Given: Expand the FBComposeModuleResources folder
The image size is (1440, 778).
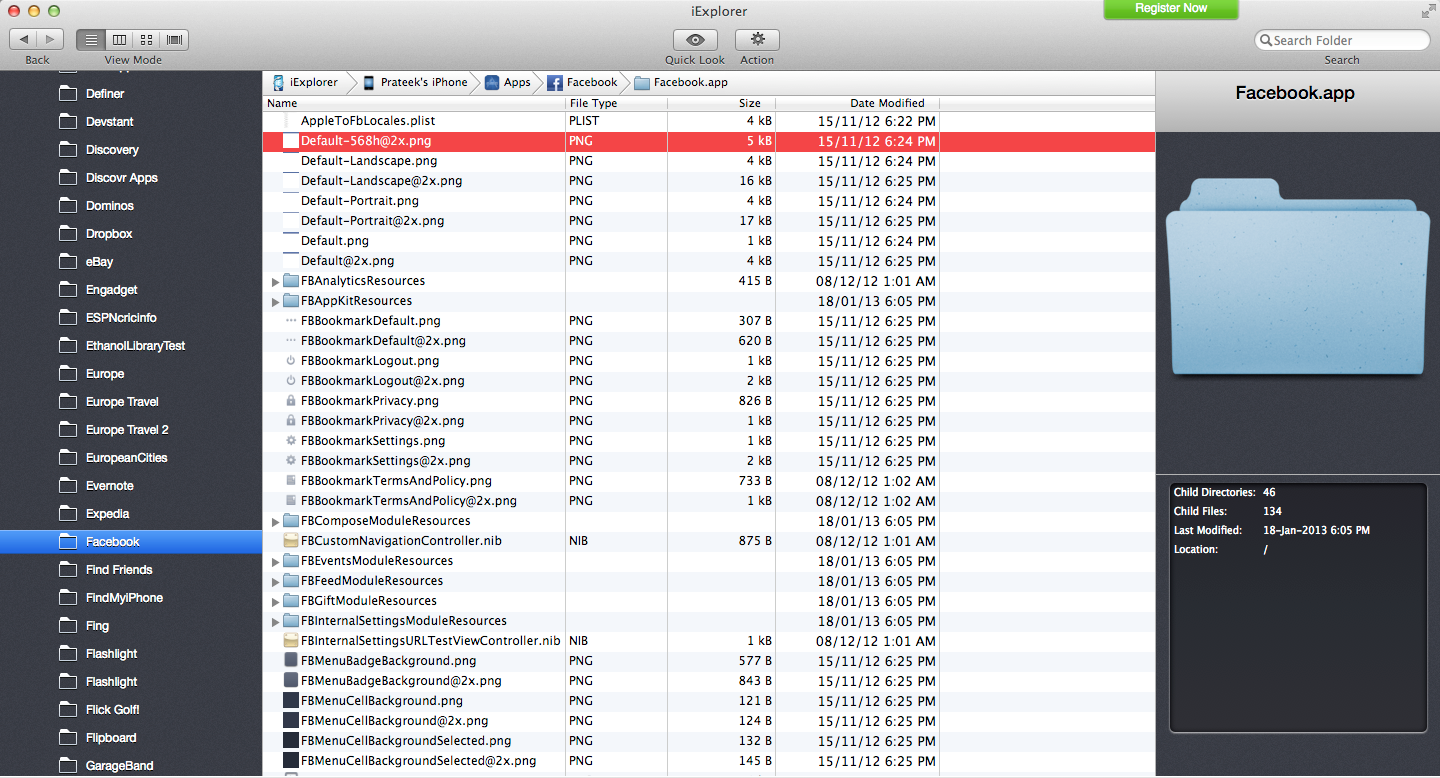Looking at the screenshot, I should tap(276, 522).
